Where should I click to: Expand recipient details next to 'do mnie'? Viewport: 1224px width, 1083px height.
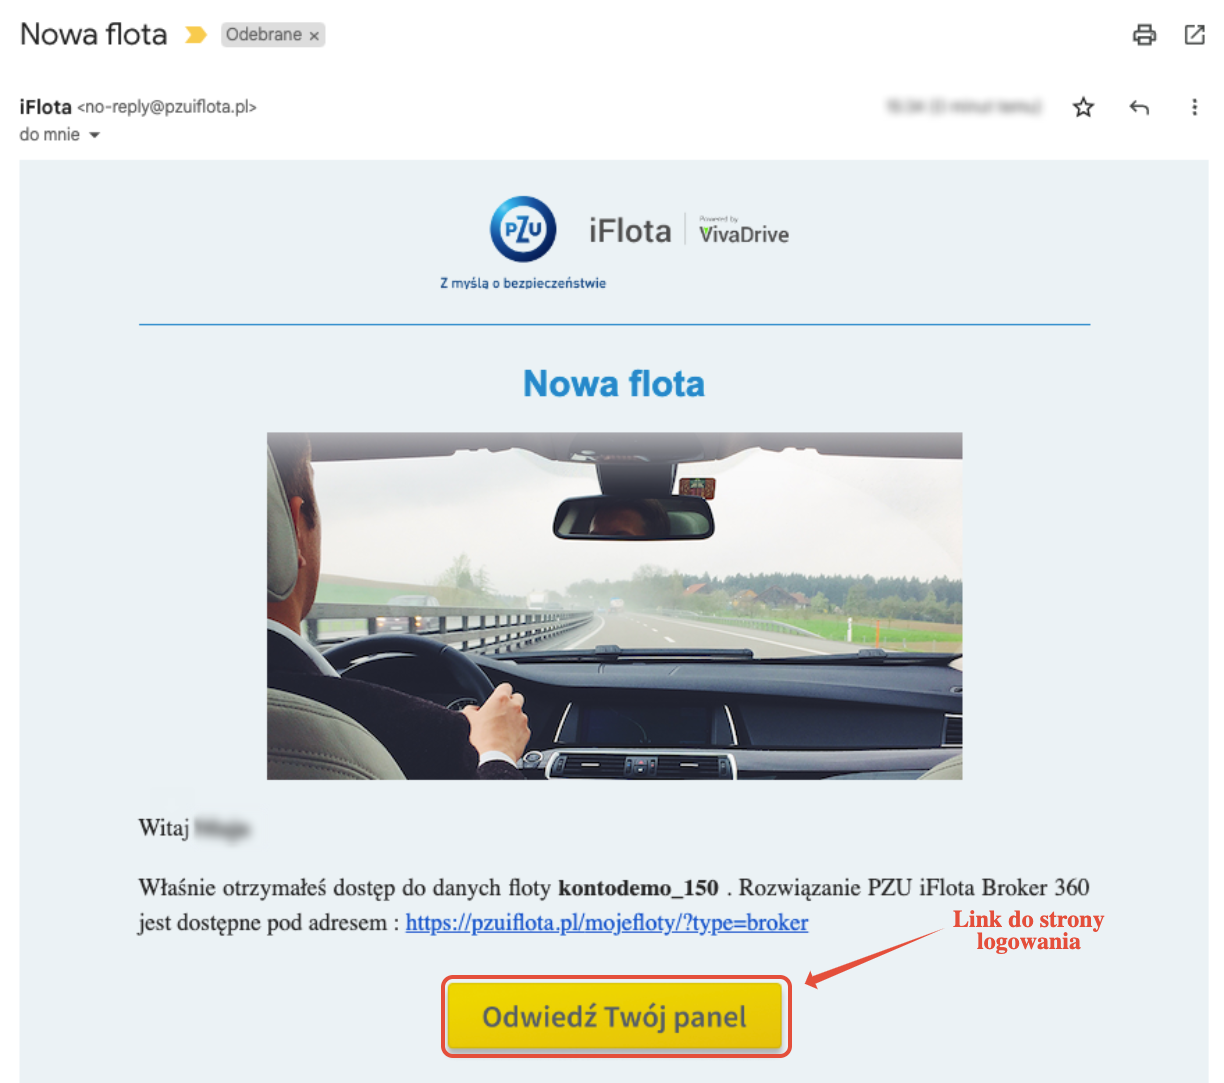[x=95, y=135]
